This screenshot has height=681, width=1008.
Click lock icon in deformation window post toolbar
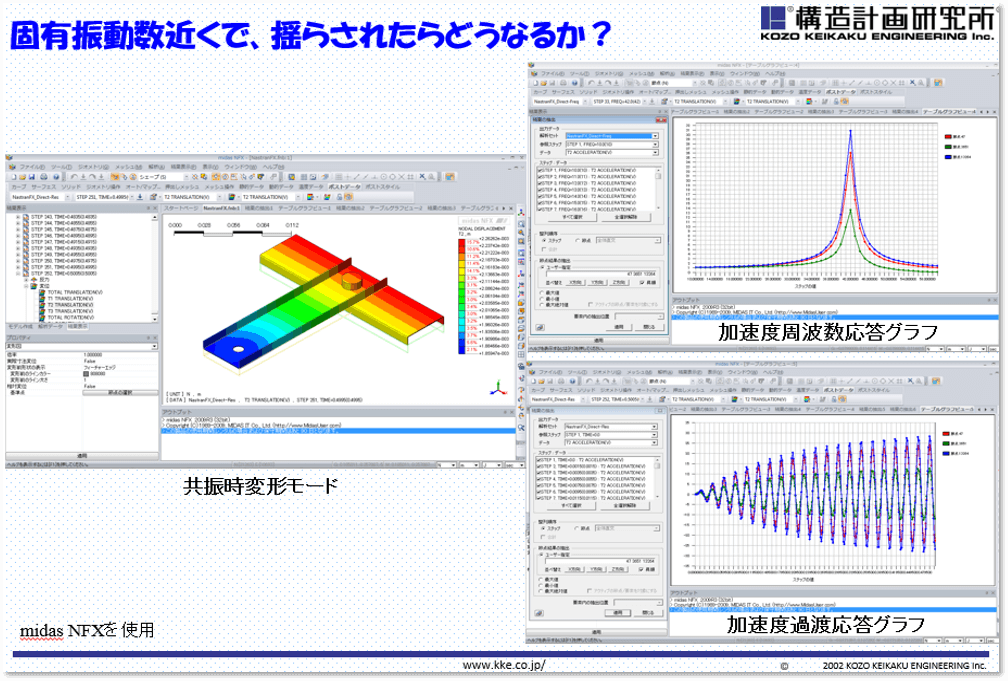tap(340, 197)
